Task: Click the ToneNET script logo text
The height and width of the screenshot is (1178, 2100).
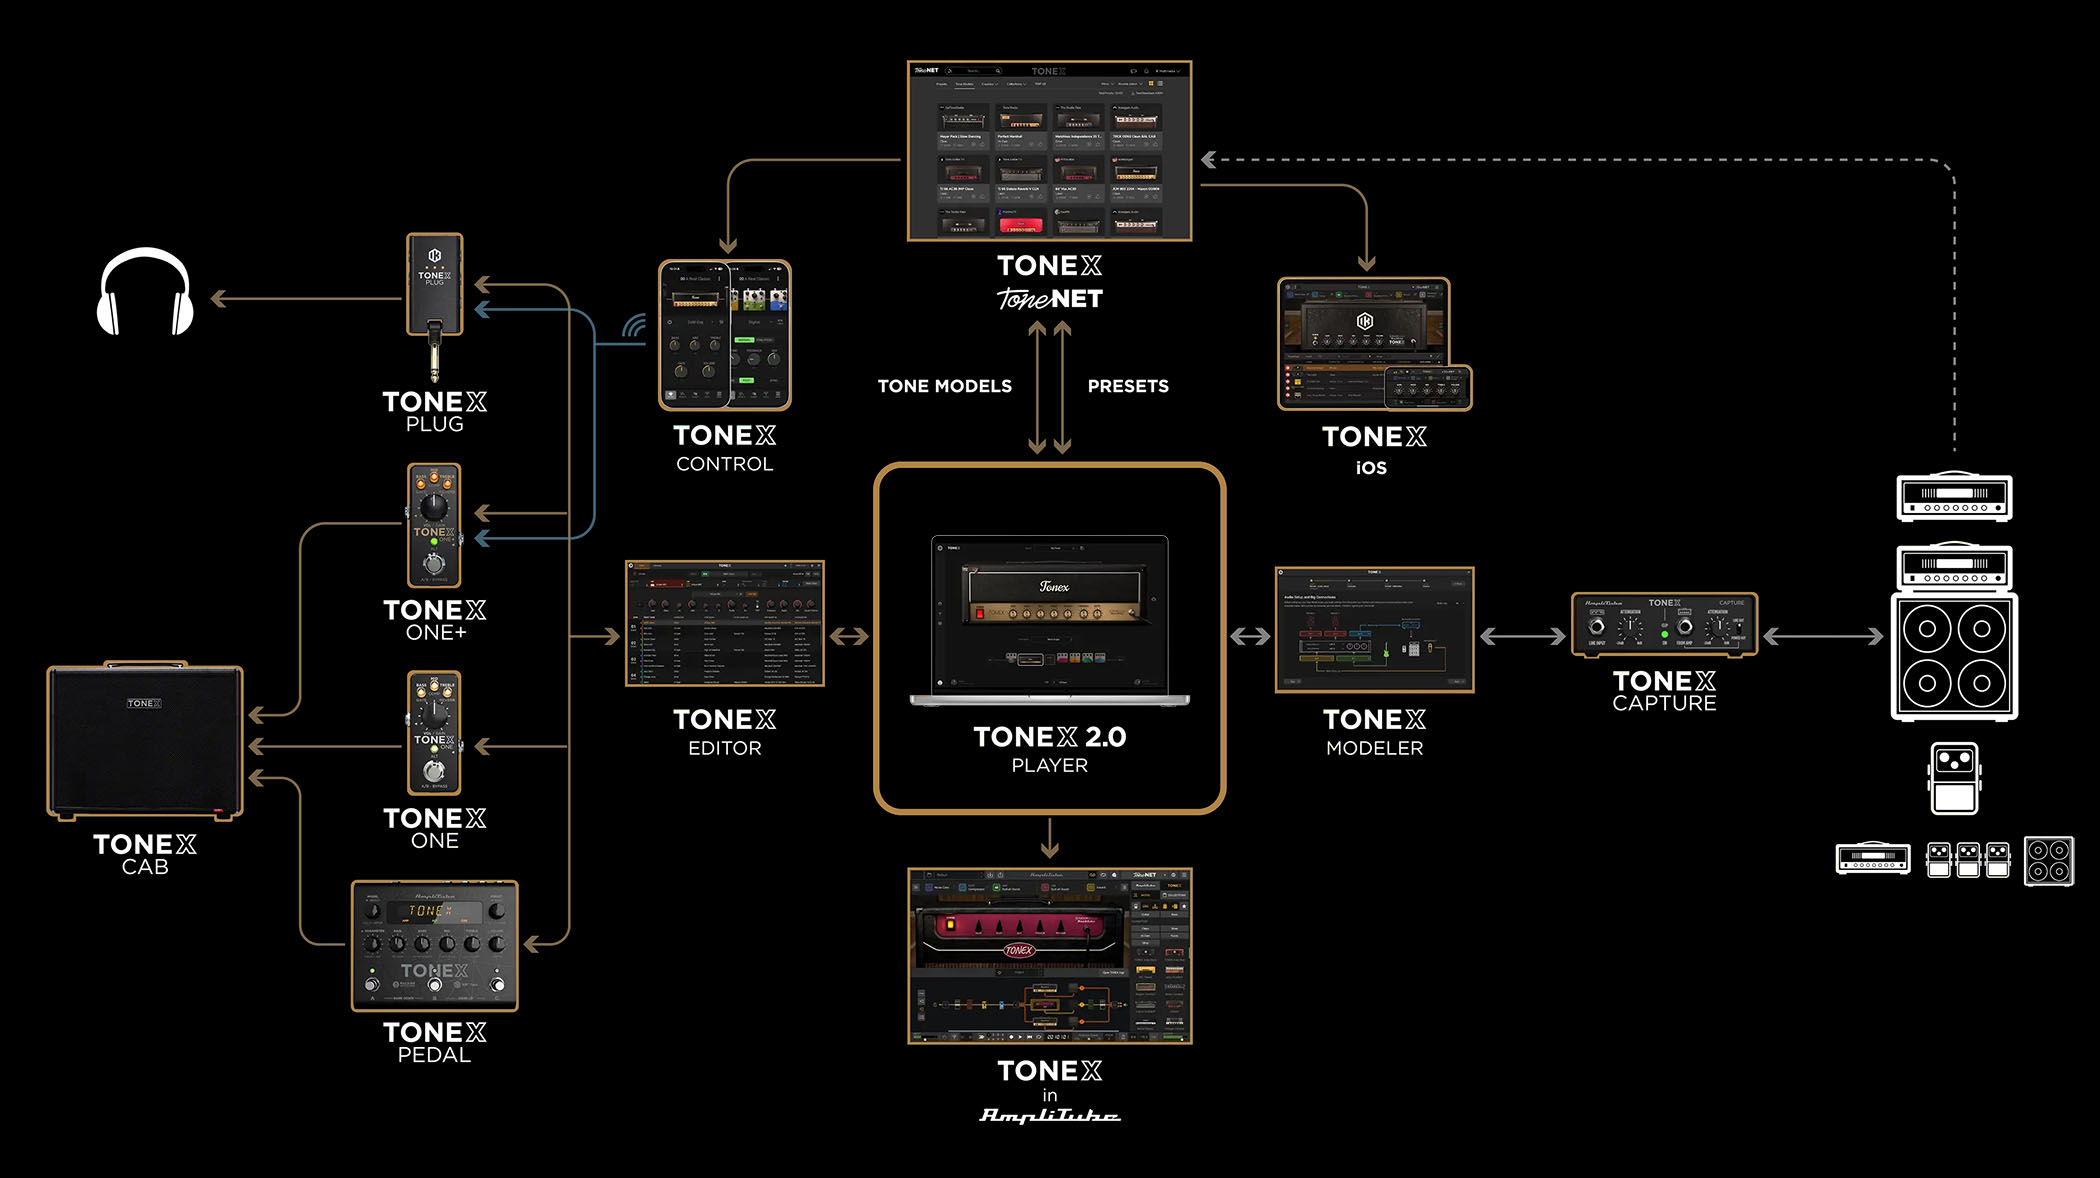Action: pyautogui.click(x=1049, y=299)
